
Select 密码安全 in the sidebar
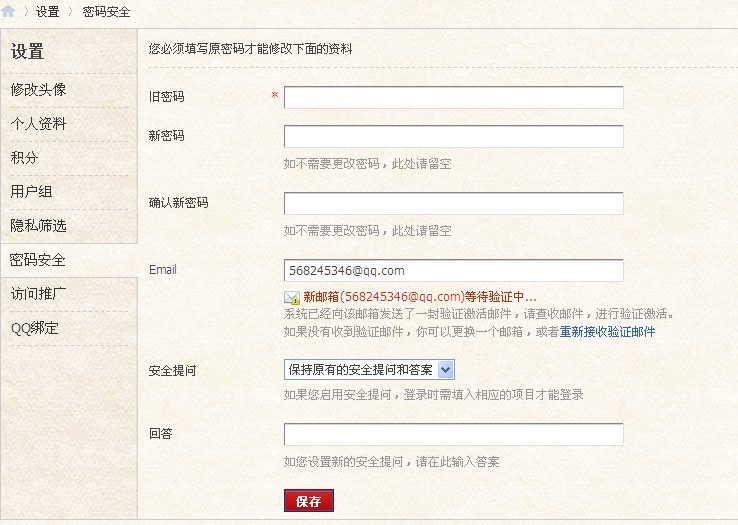click(38, 260)
